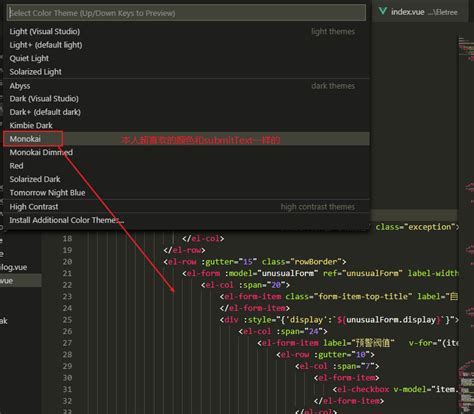Open log.vue file in explorer

coord(14,267)
